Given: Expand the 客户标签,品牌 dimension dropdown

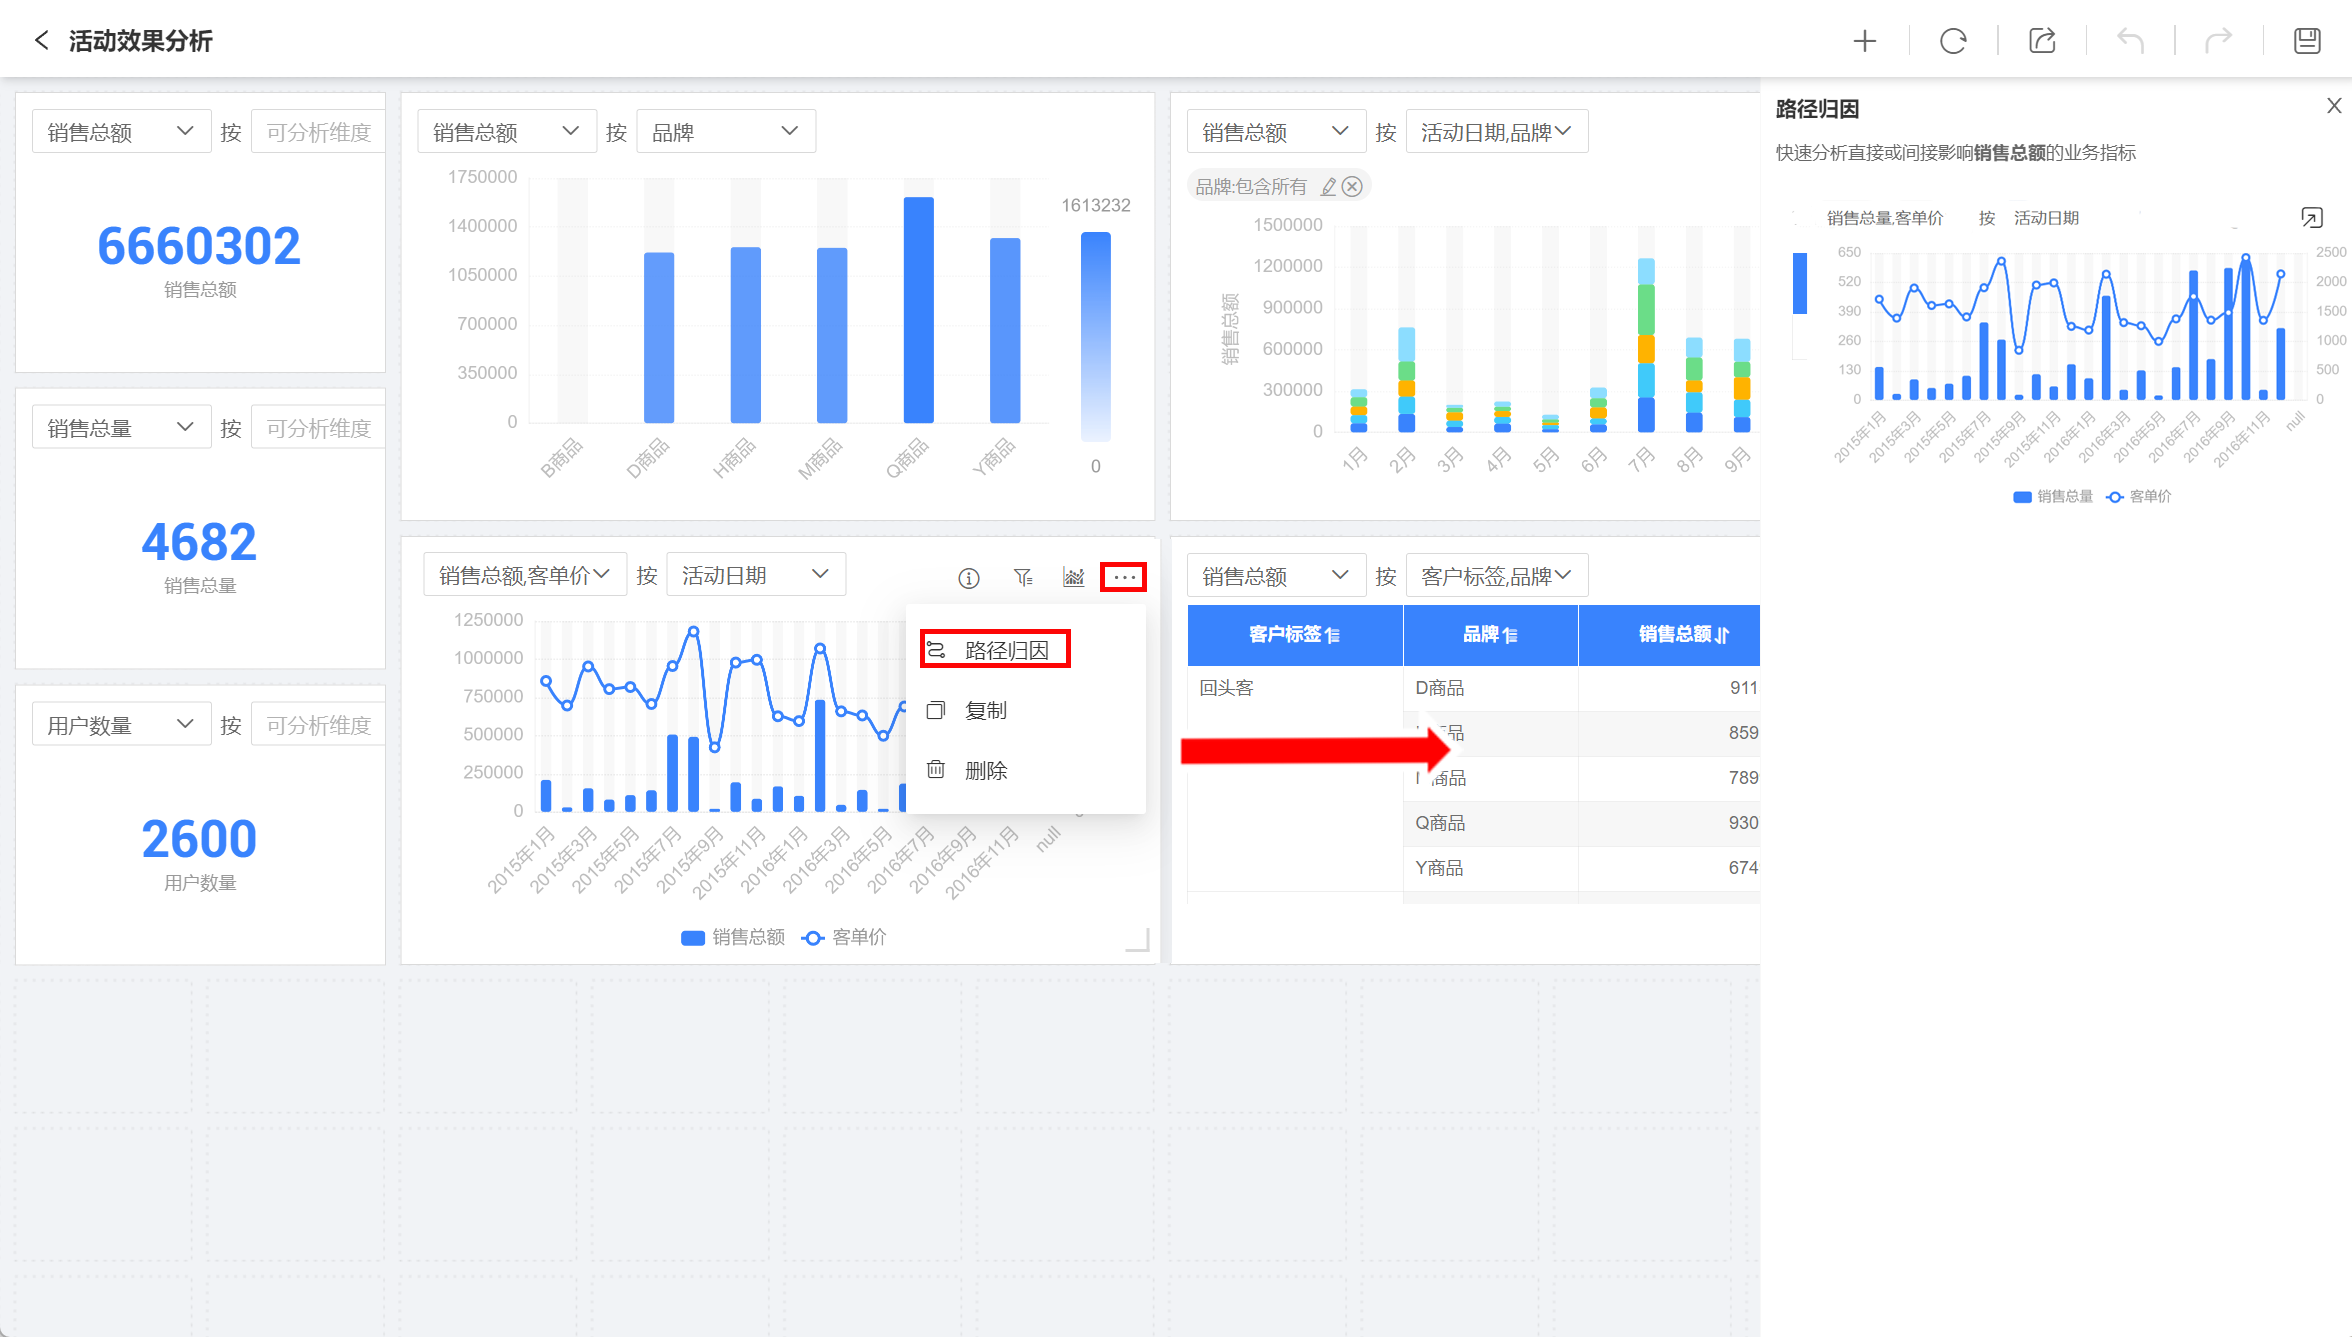Looking at the screenshot, I should coord(1496,577).
